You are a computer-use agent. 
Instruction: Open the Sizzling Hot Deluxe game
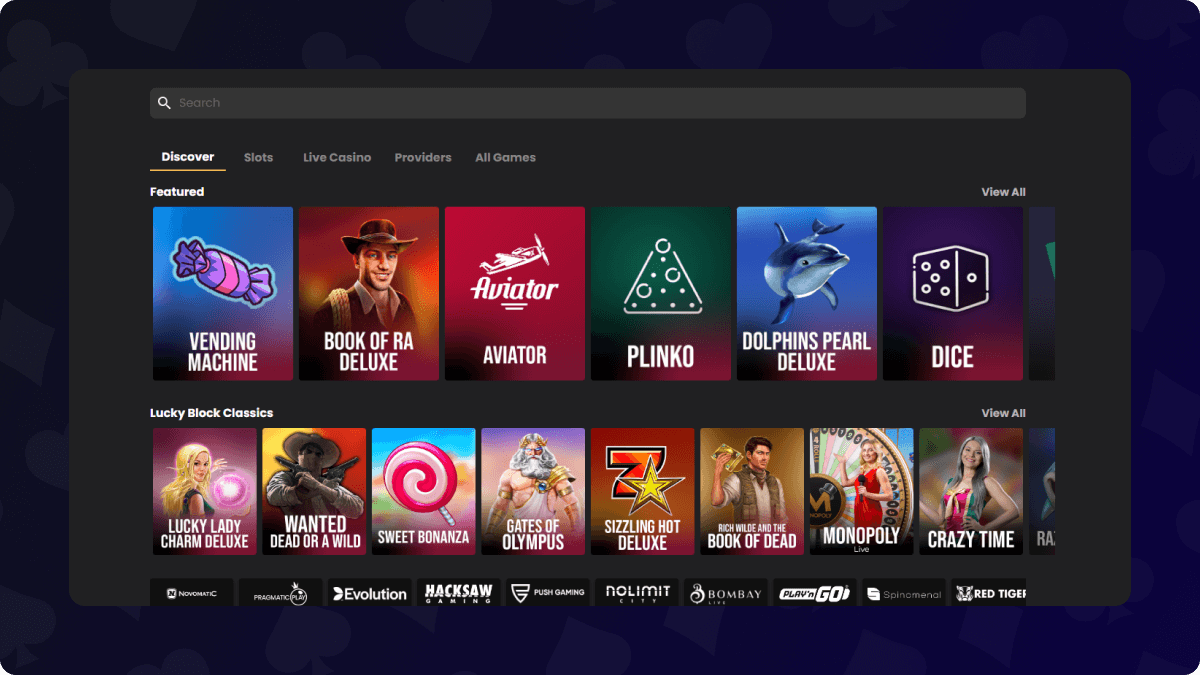pyautogui.click(x=643, y=491)
